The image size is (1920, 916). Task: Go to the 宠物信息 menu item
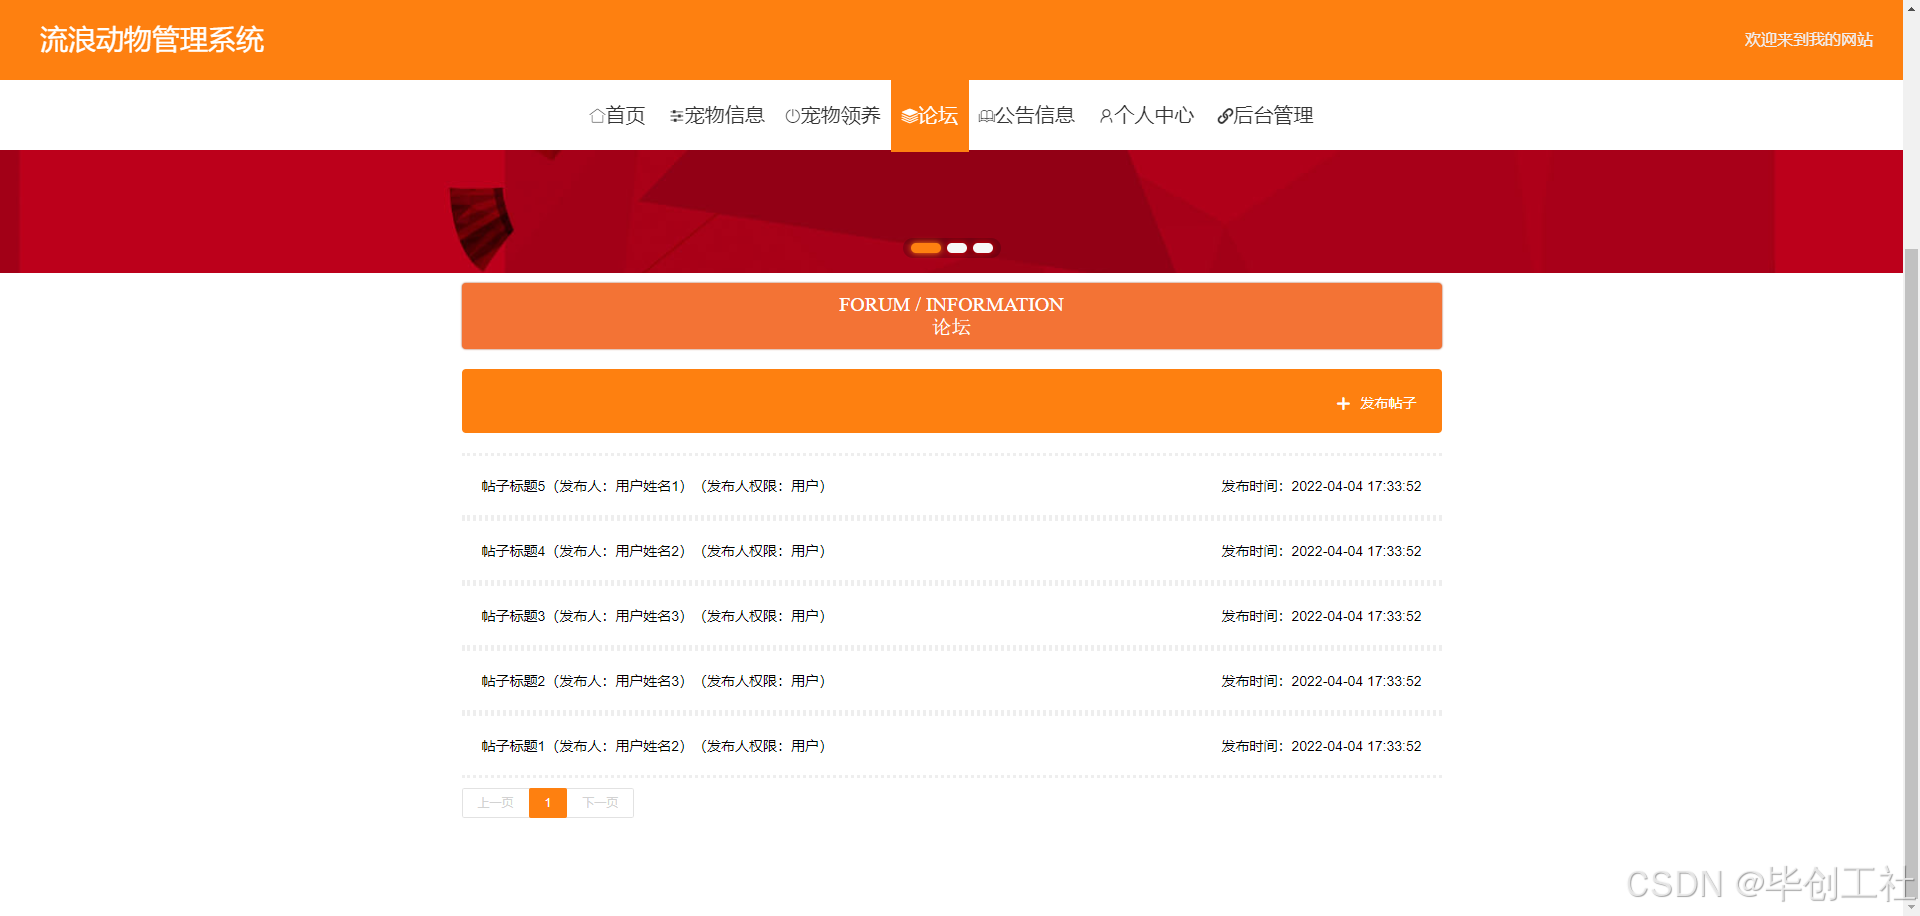coord(717,116)
